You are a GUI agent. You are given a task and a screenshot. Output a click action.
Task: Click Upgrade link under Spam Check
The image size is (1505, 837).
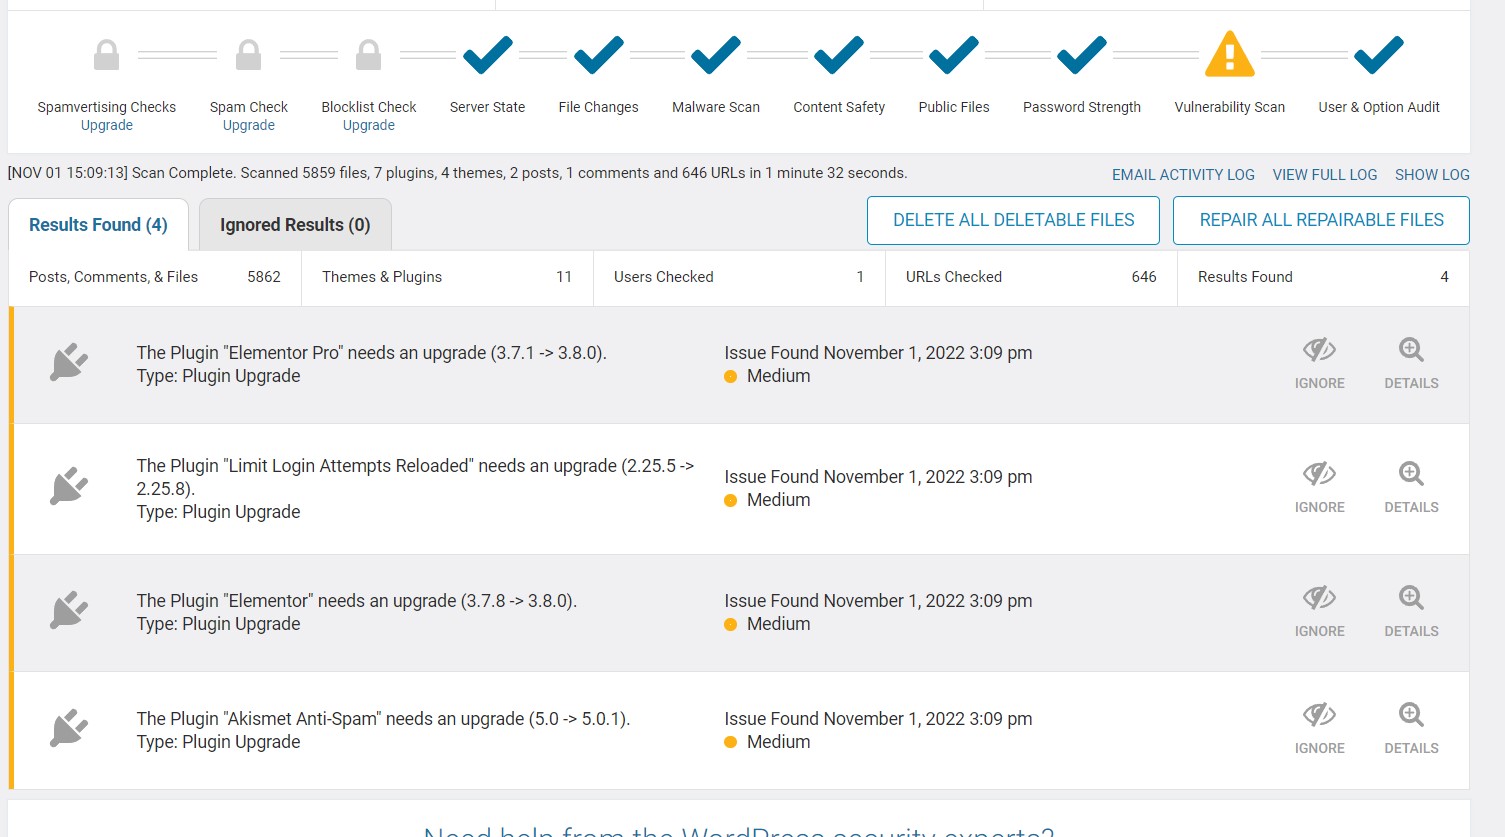(248, 126)
